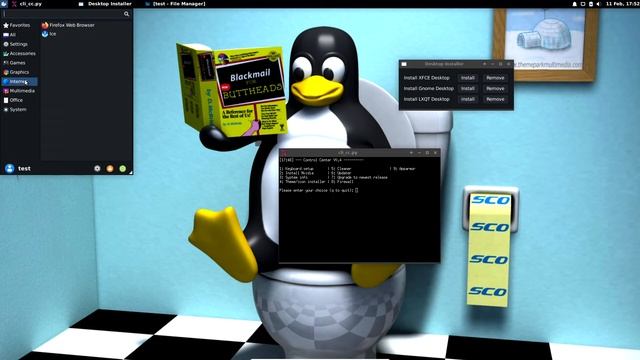Launch Firefox Web Browser
This screenshot has width=640, height=360.
68,25
